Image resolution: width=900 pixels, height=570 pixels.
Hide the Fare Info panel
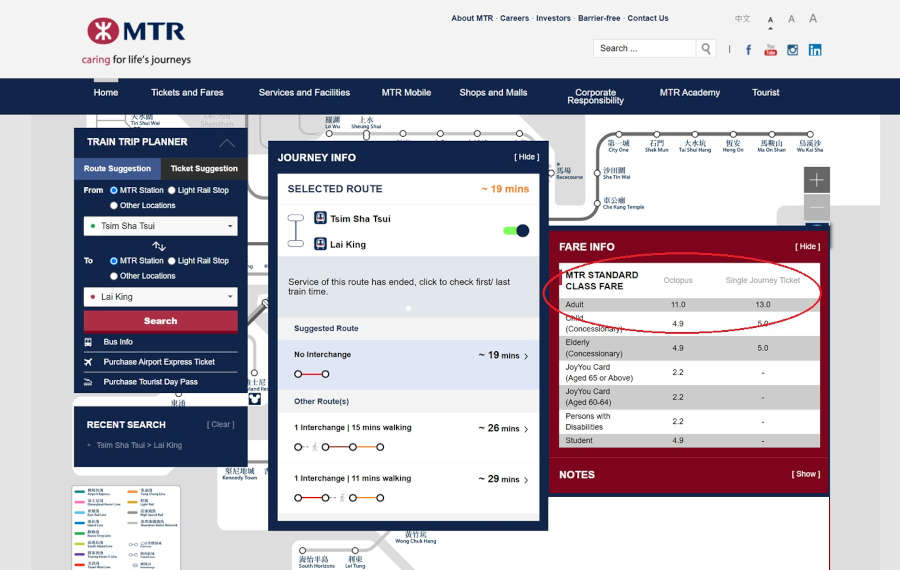pos(807,246)
